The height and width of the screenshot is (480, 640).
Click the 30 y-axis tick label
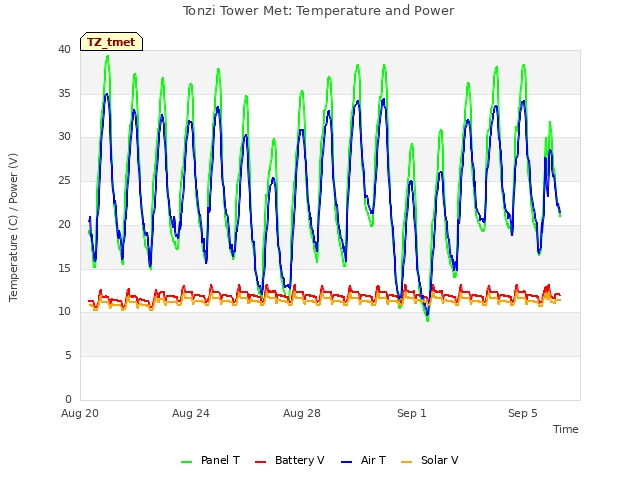point(64,137)
